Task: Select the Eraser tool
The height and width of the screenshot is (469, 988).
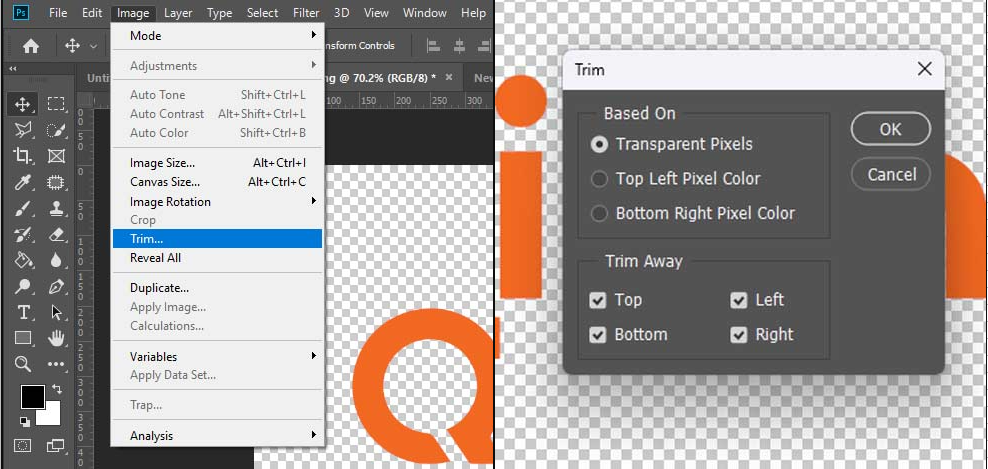Action: (x=56, y=234)
